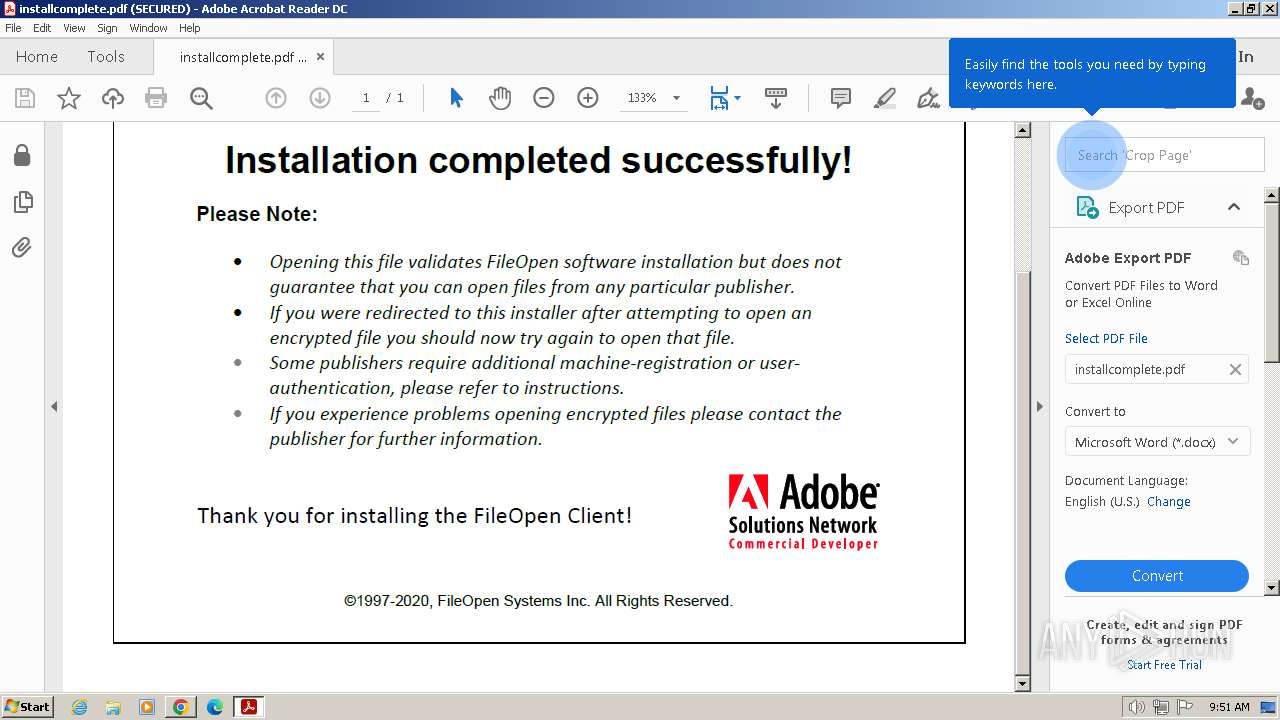The image size is (1280, 720).
Task: Open the View menu
Action: [74, 28]
